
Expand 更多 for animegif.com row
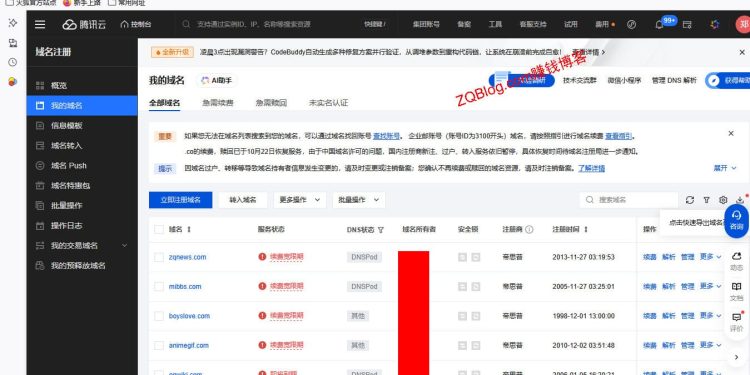pos(710,345)
